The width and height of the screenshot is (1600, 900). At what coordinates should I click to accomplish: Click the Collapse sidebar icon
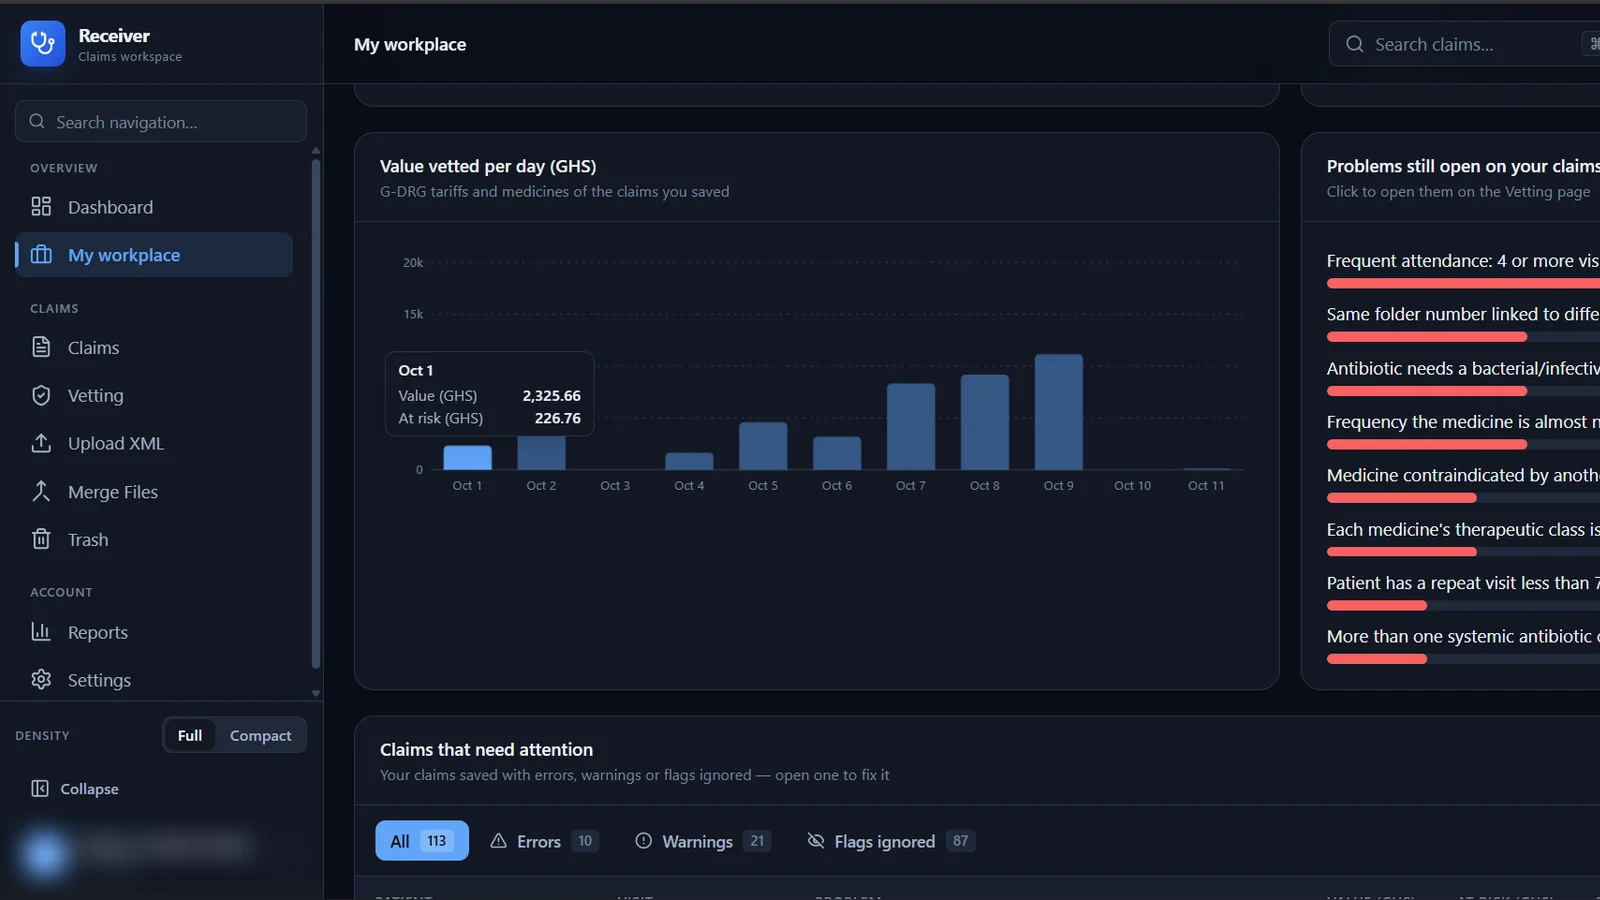(x=40, y=789)
